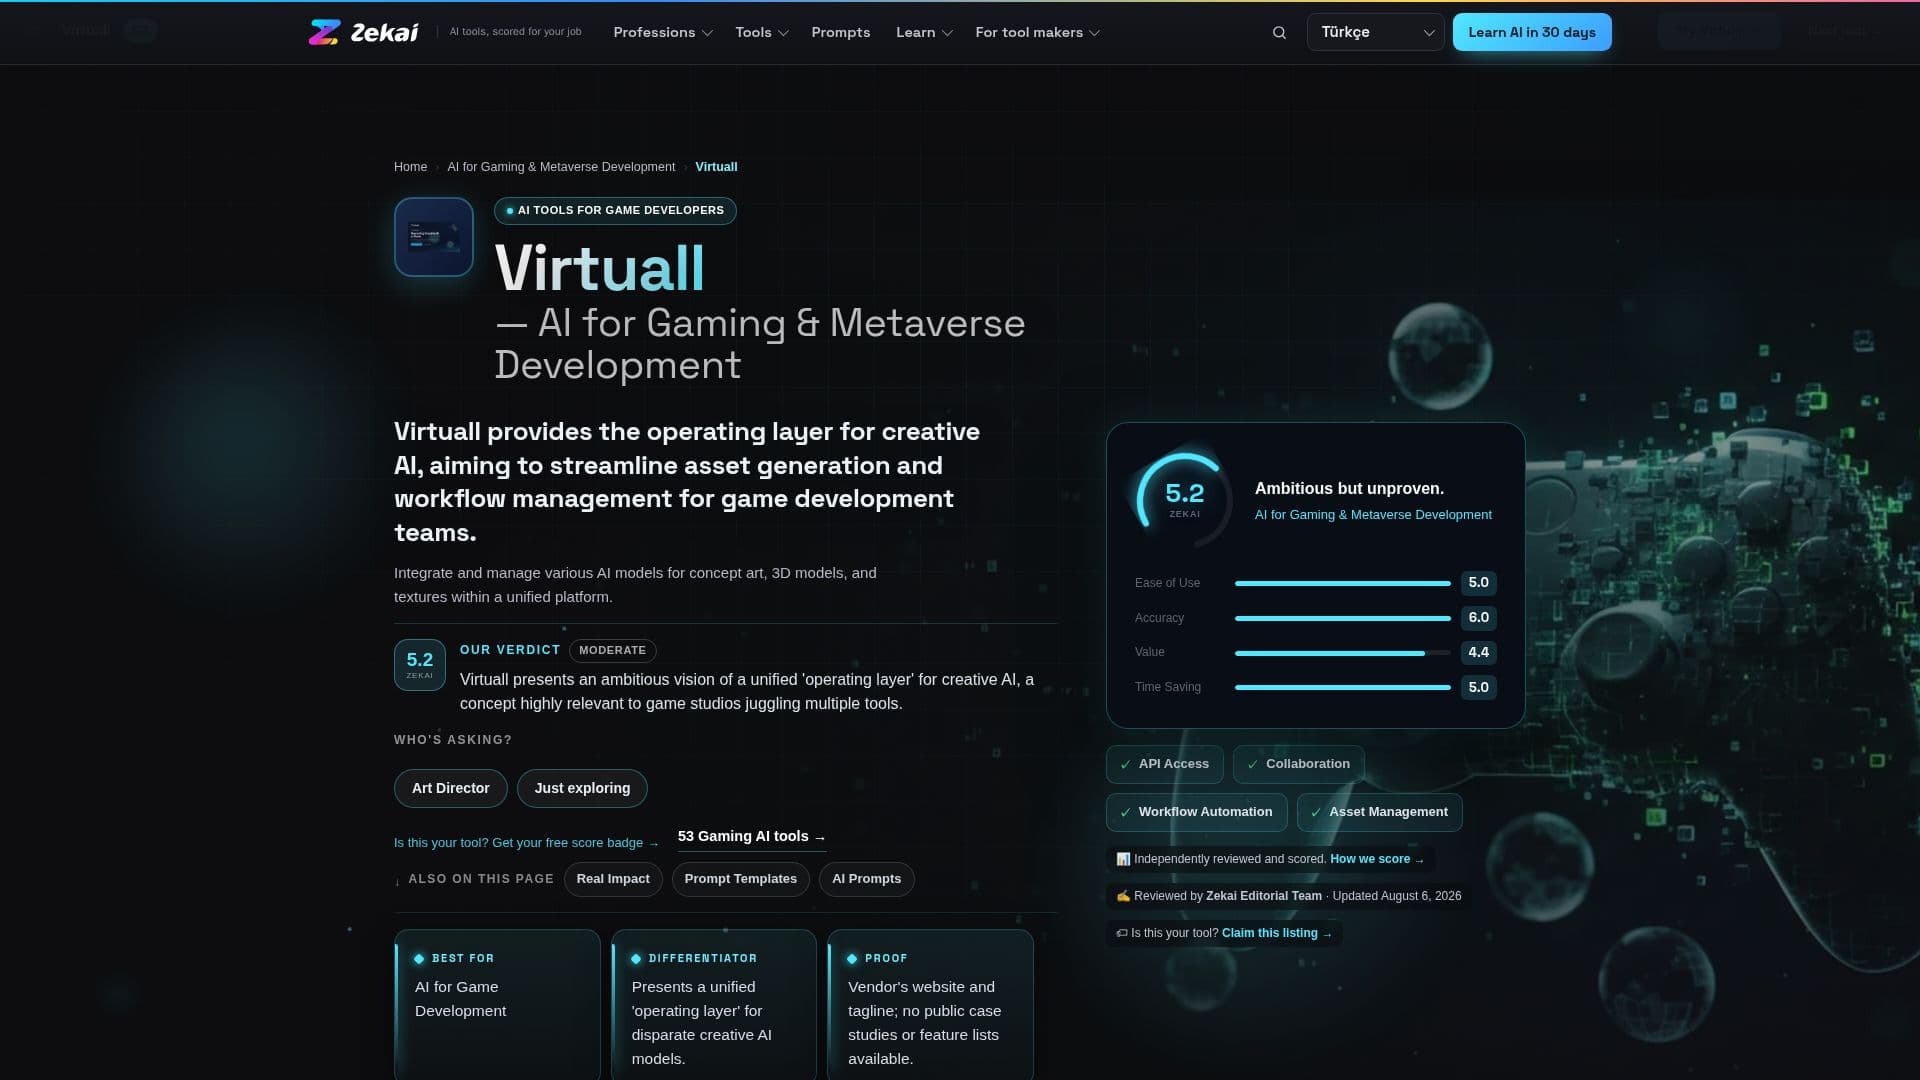Click the Best For diamond icon
Viewport: 1920px width, 1080px height.
point(419,959)
